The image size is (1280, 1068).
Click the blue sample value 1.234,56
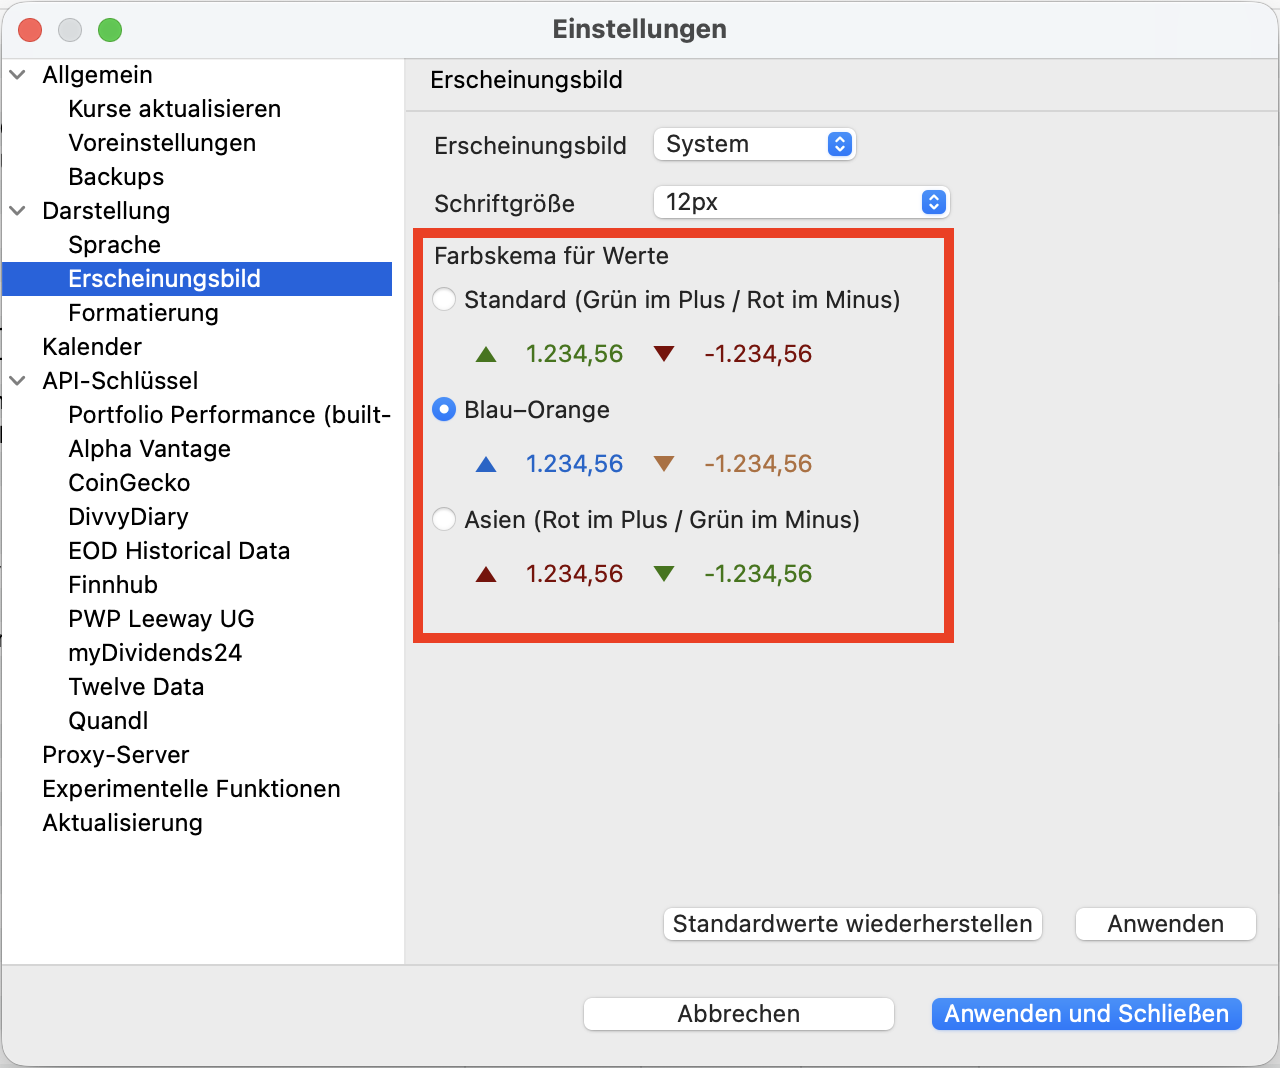(x=574, y=464)
